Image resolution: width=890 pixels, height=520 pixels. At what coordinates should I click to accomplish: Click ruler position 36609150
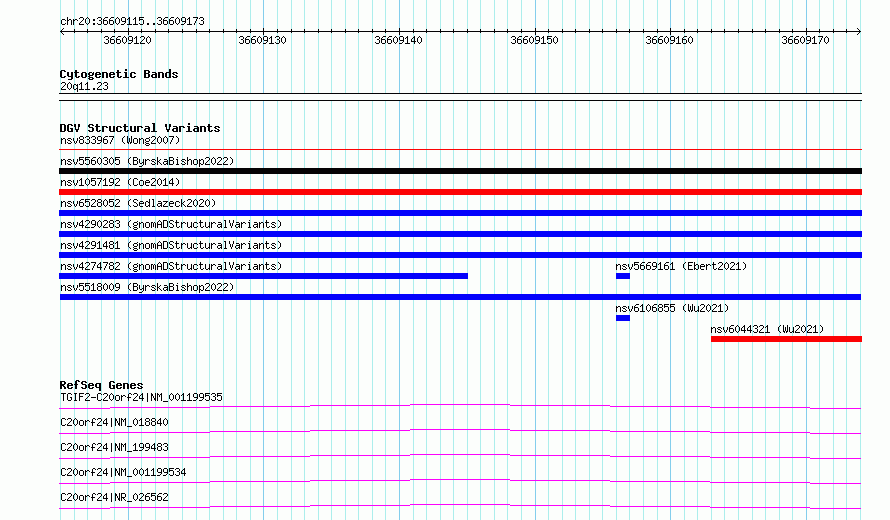pos(534,40)
